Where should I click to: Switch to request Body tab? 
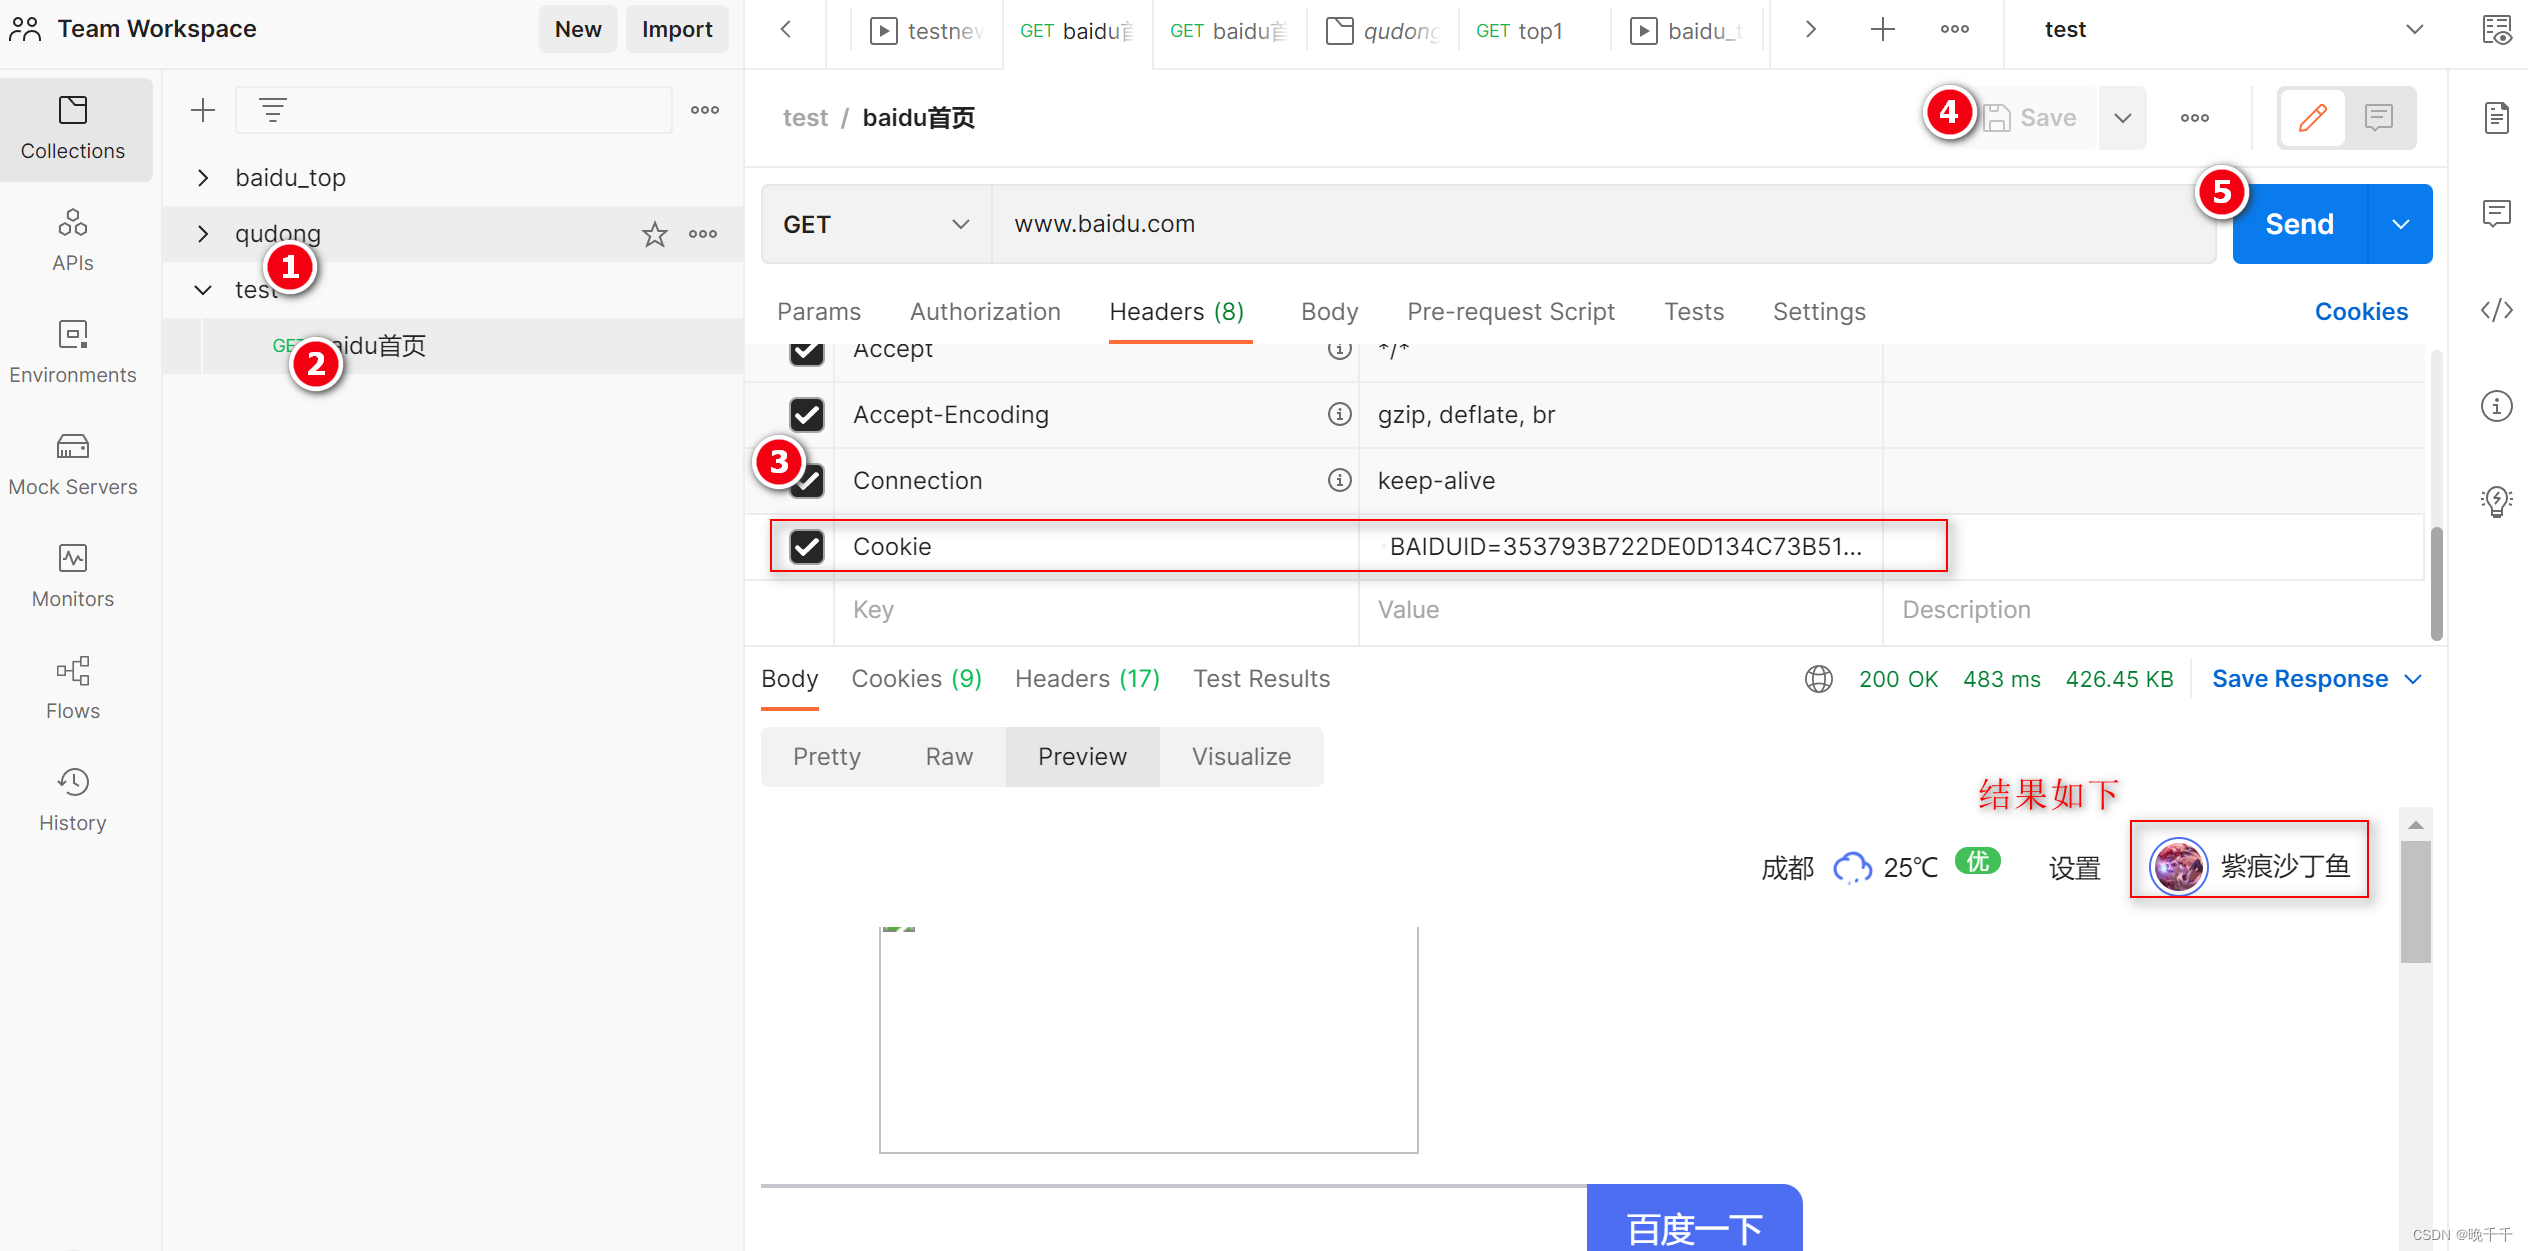(1329, 312)
